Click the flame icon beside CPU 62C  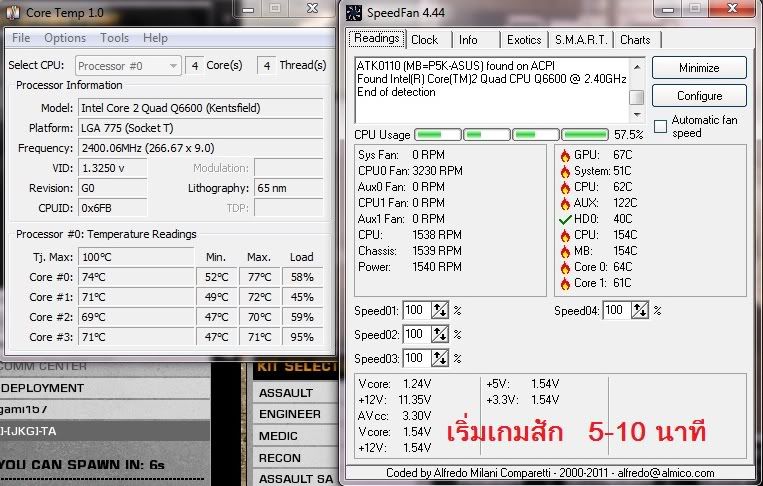pyautogui.click(x=565, y=187)
